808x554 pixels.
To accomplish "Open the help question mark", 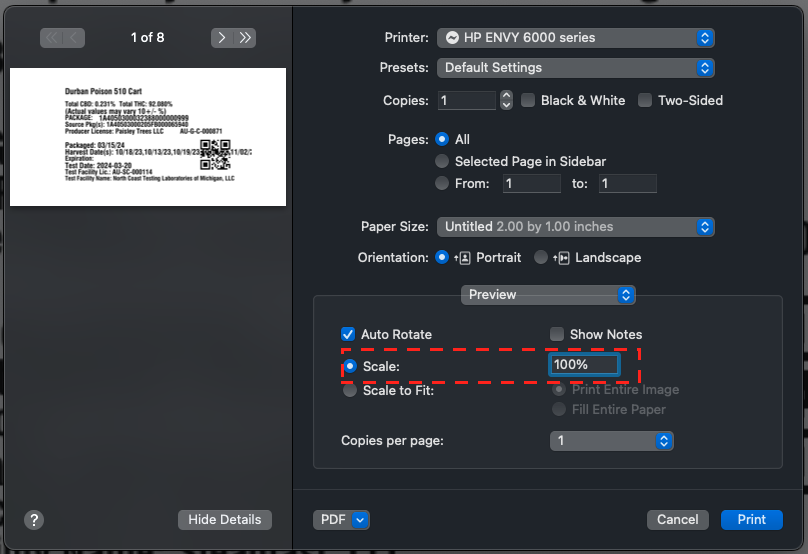I will (x=34, y=520).
